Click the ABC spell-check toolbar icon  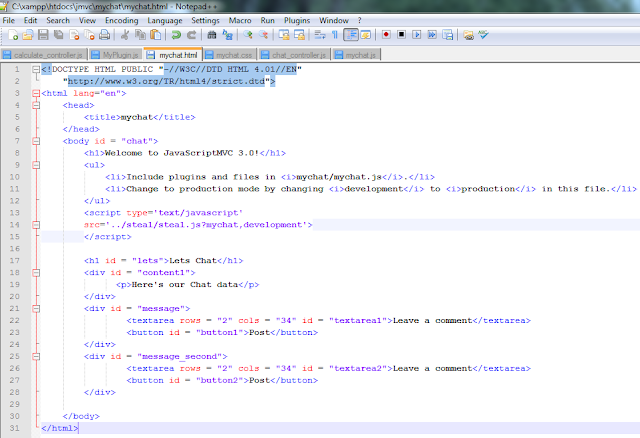tap(483, 35)
